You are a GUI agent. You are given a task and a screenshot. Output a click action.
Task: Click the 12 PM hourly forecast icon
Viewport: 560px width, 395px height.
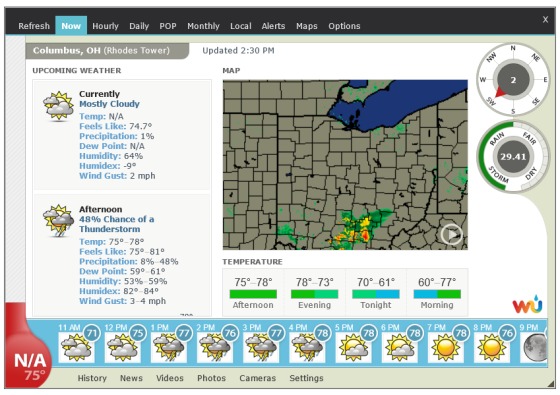pos(122,347)
